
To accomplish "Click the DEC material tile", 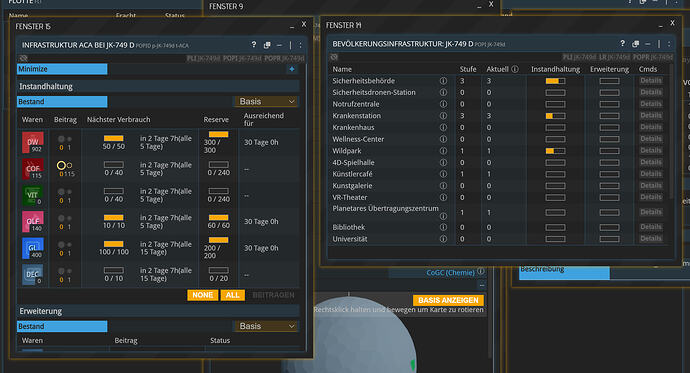I will click(33, 274).
